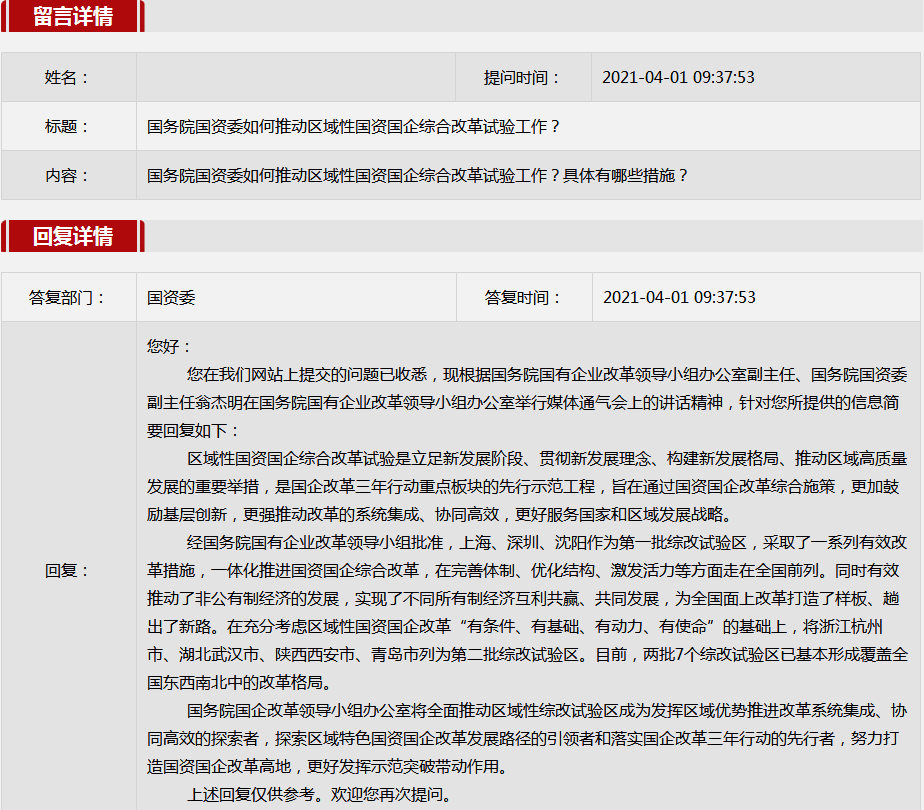Click the 回复详情 section header
The width and height of the screenshot is (924, 810).
(x=73, y=236)
